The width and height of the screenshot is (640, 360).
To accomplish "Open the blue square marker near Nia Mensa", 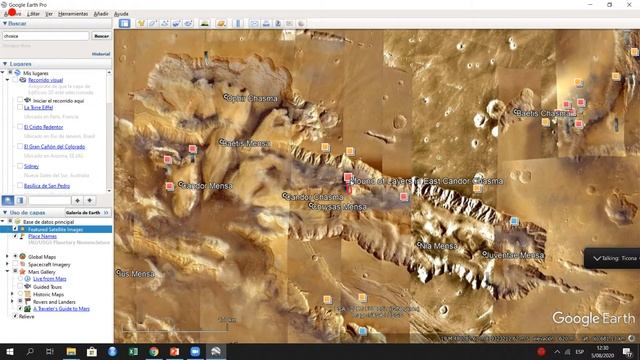I will (x=515, y=221).
